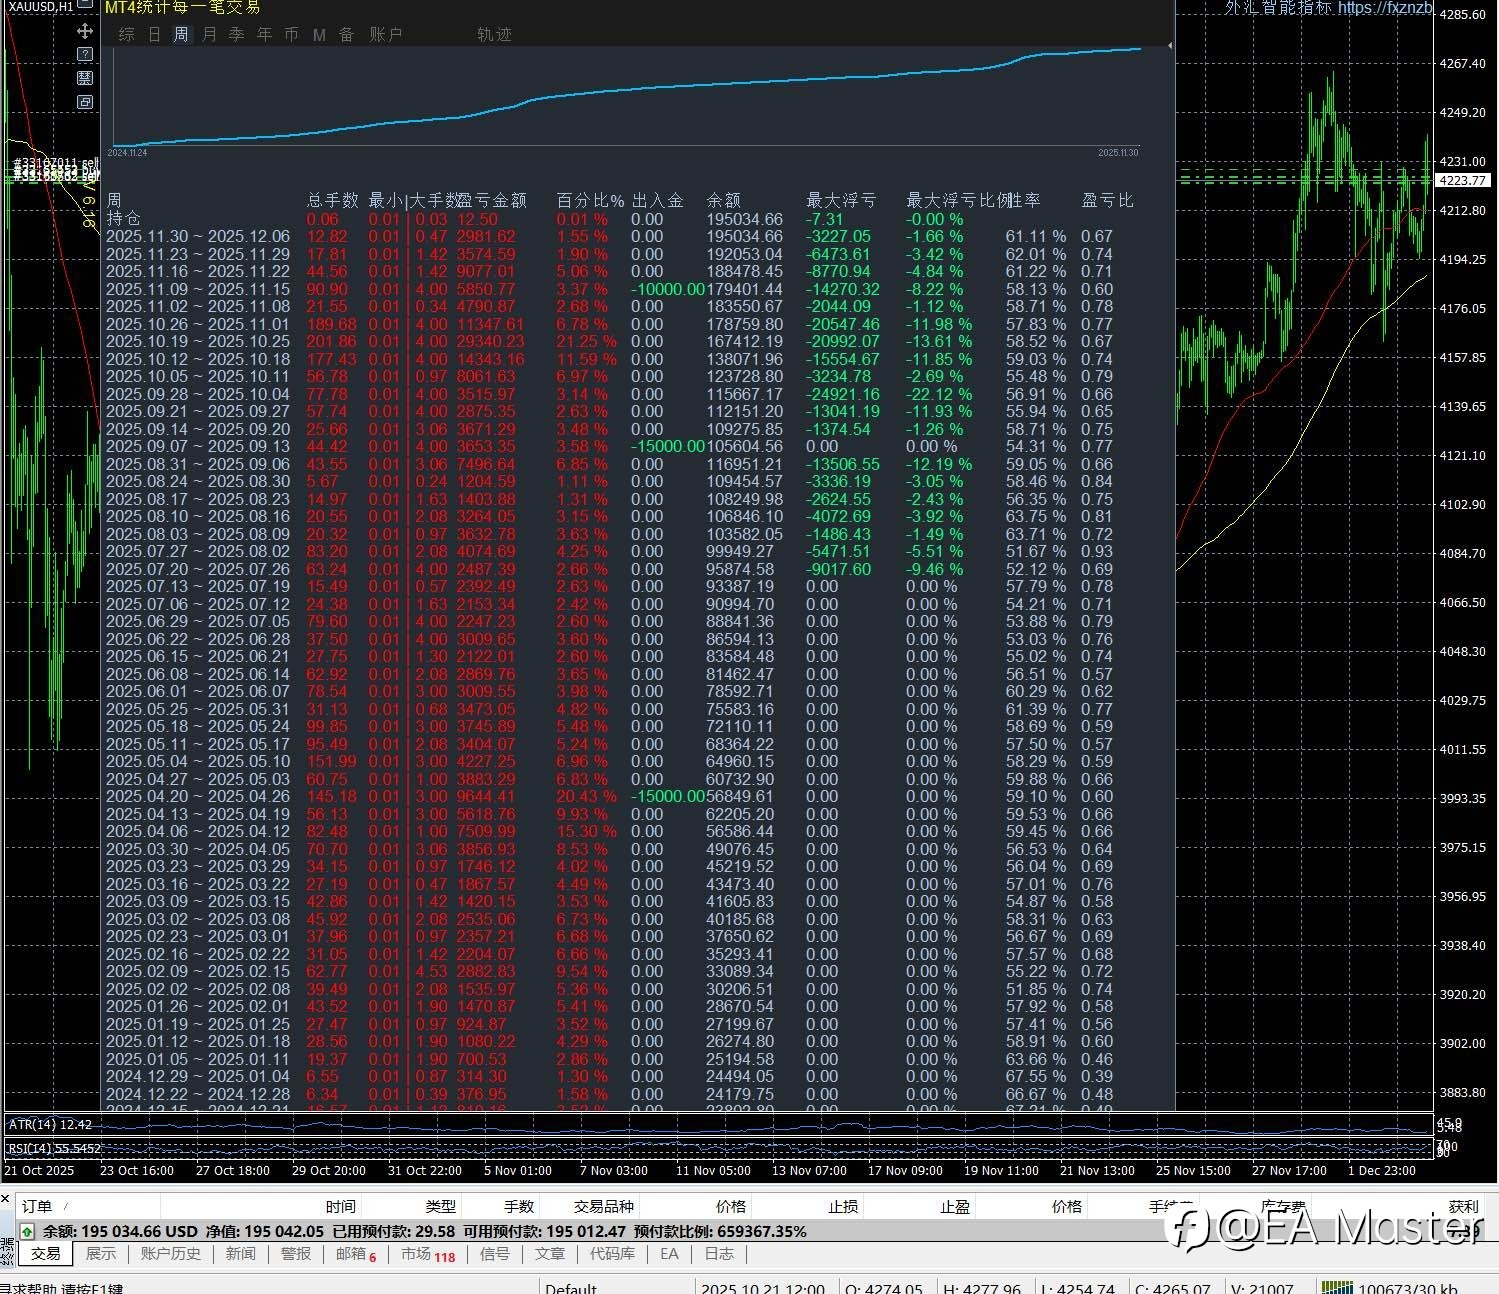The image size is (1499, 1294).
Task: Click the 余额 column heading in statistics
Action: (x=723, y=201)
